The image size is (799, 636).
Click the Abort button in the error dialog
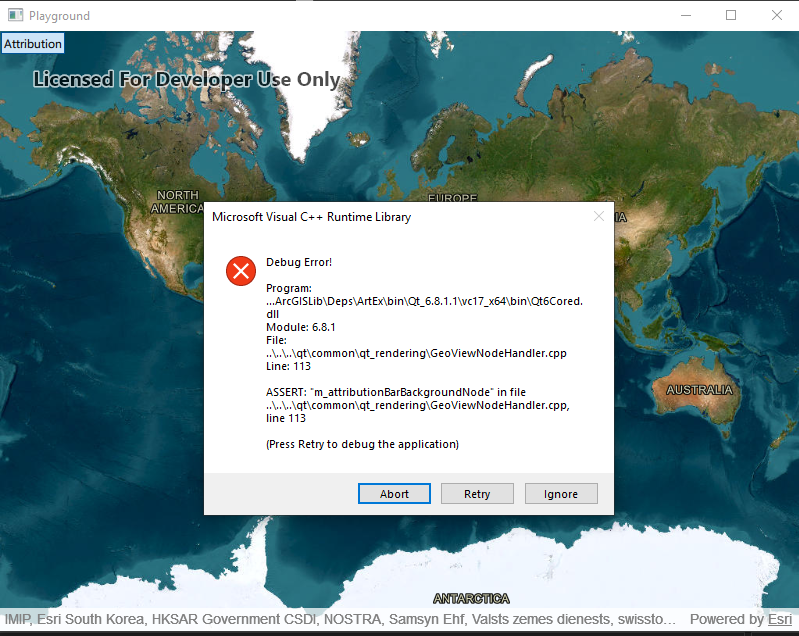(x=394, y=493)
